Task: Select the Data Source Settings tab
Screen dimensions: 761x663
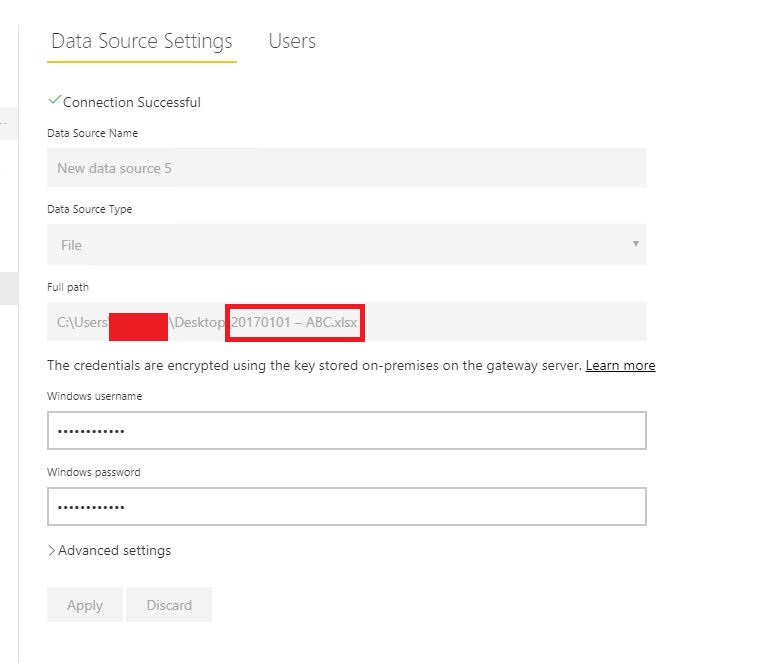Action: [x=142, y=42]
